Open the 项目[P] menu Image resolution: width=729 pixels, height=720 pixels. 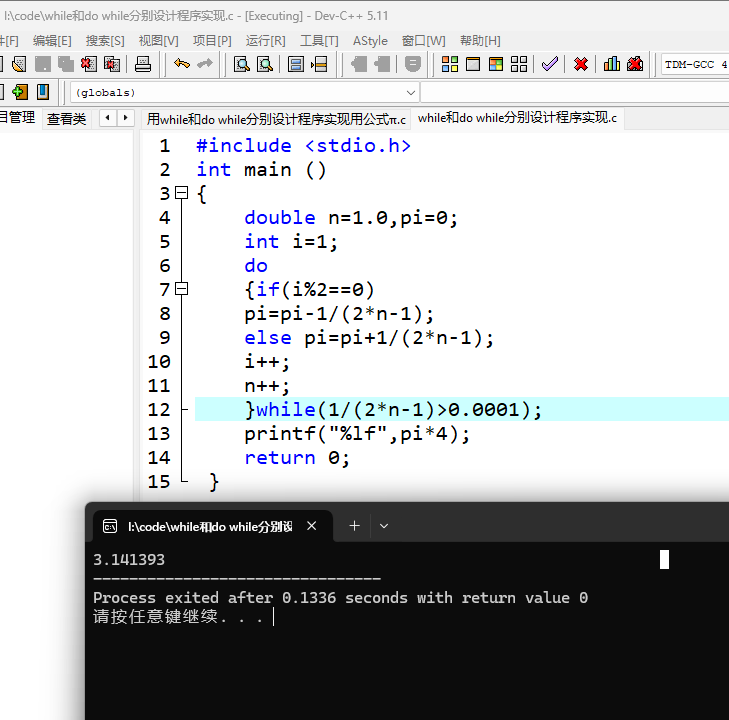point(212,41)
